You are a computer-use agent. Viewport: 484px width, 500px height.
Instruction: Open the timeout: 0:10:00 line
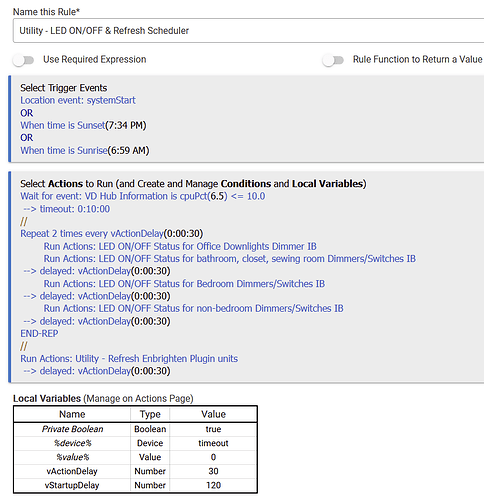click(x=67, y=209)
